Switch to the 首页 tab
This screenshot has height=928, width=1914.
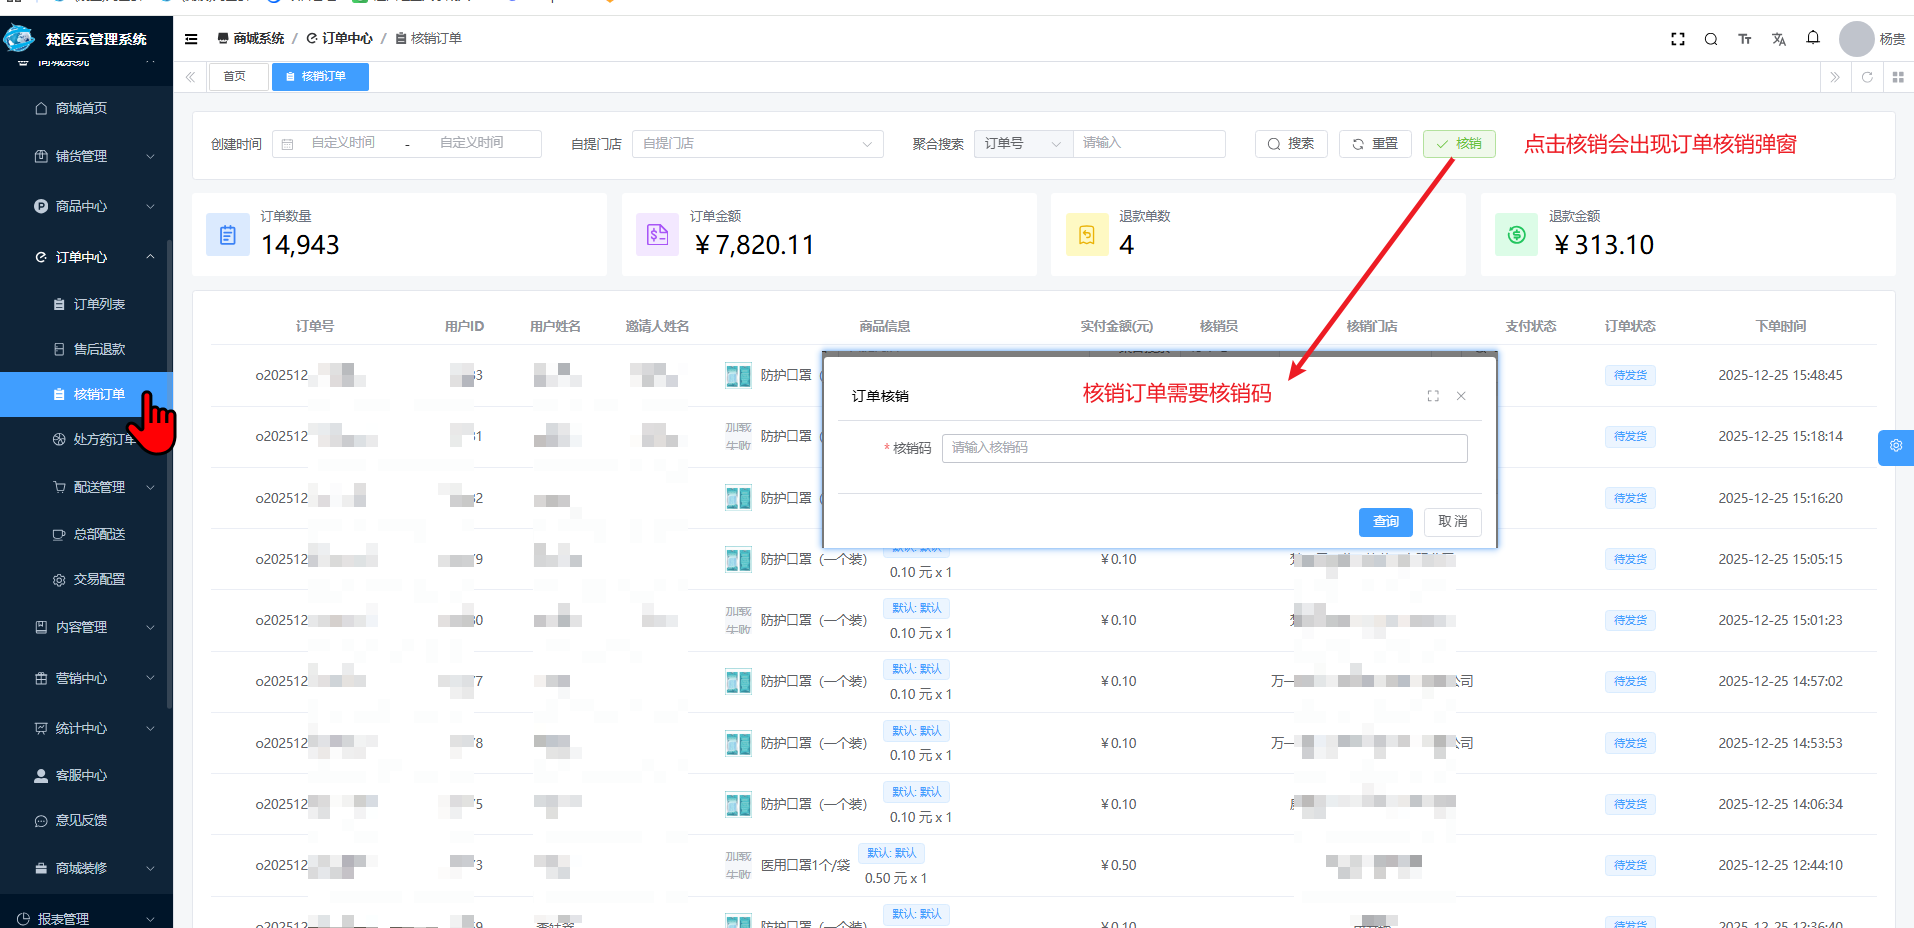pos(237,76)
